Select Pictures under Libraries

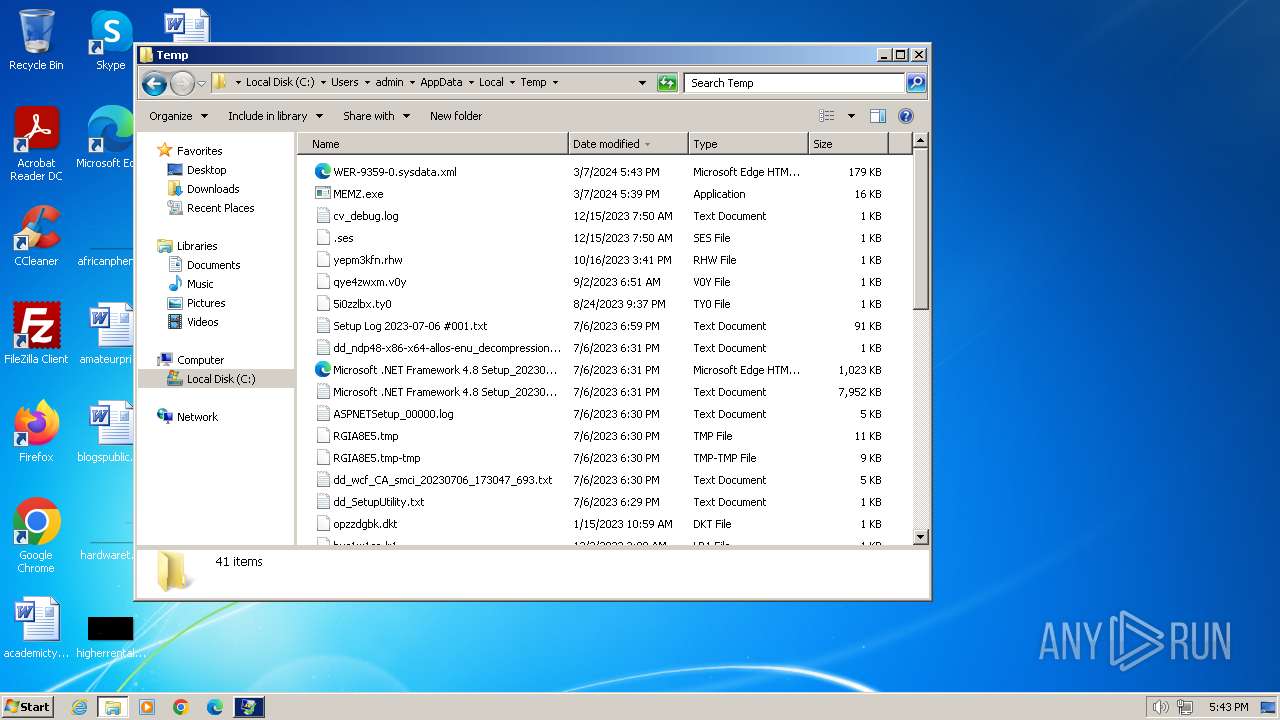click(x=206, y=303)
